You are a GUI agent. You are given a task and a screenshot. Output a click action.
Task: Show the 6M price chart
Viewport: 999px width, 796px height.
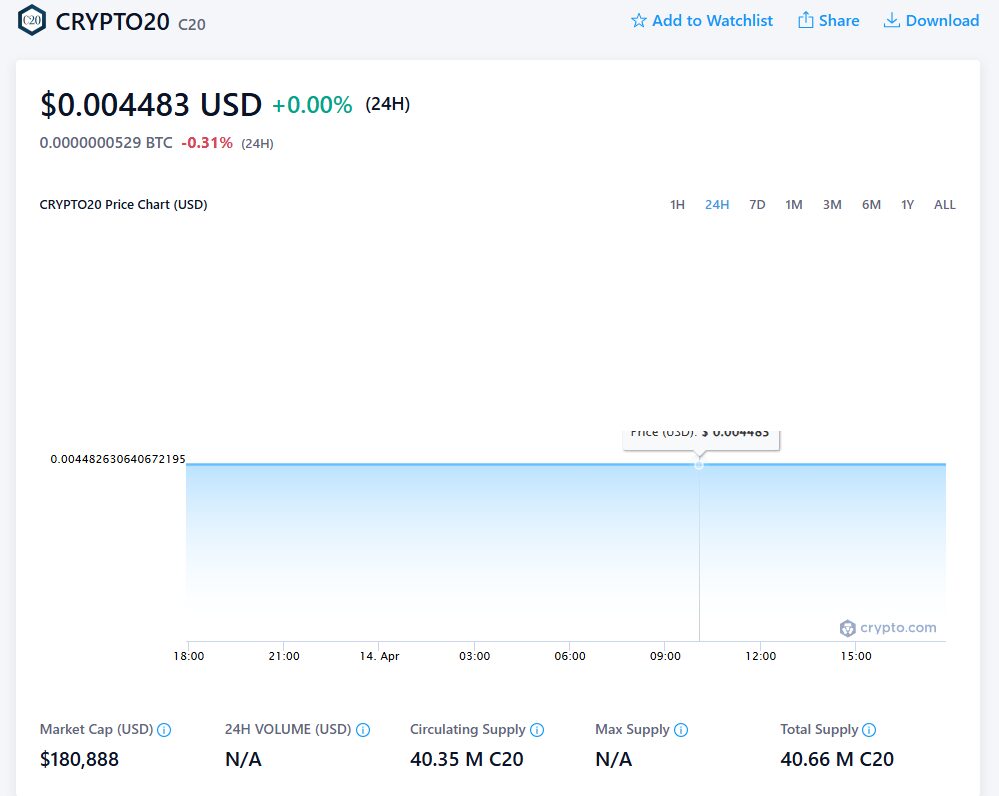tap(871, 205)
